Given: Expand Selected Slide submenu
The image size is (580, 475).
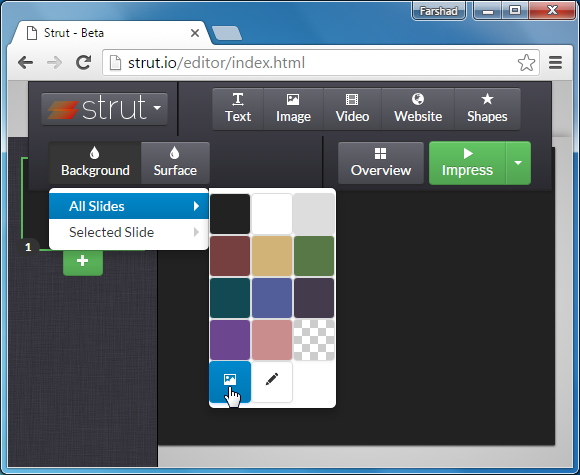Looking at the screenshot, I should click(129, 232).
